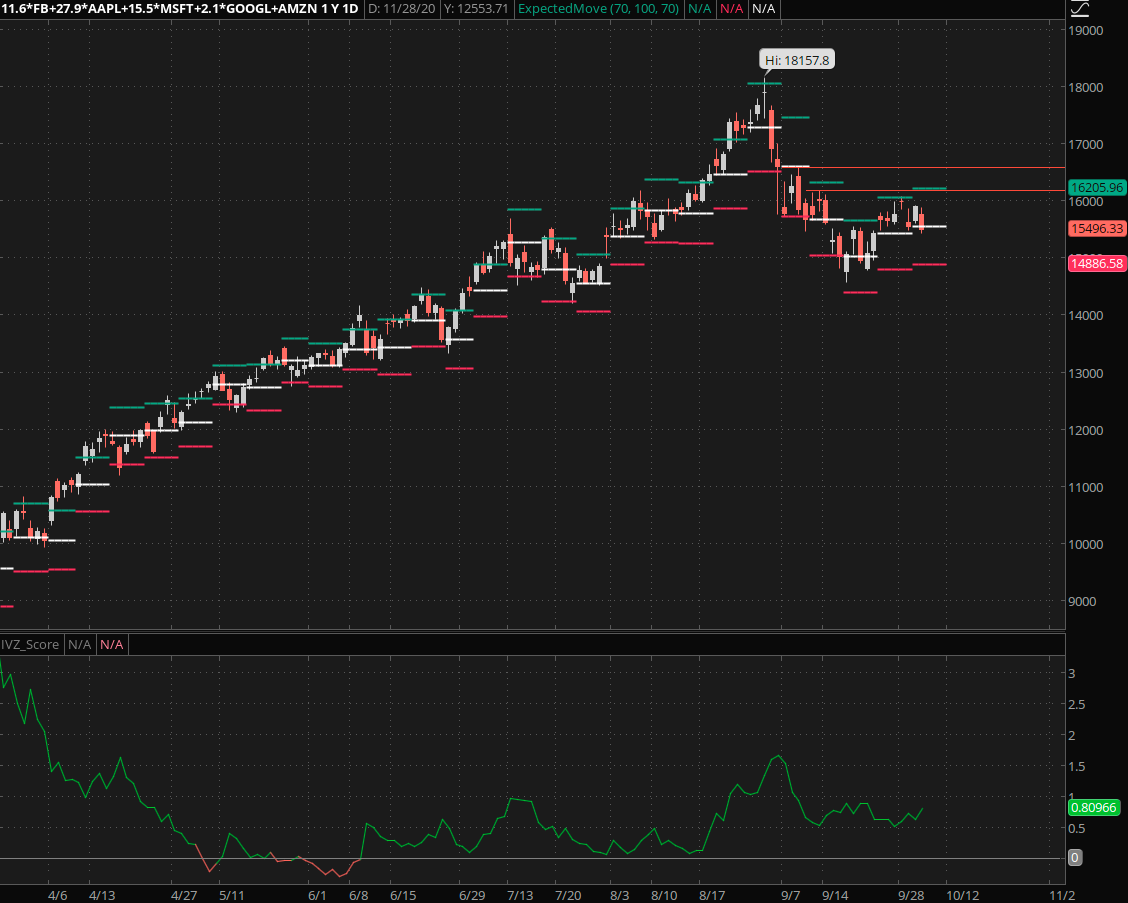Click the Hi: 18157.8 price bubble
This screenshot has width=1128, height=903.
pyautogui.click(x=796, y=61)
